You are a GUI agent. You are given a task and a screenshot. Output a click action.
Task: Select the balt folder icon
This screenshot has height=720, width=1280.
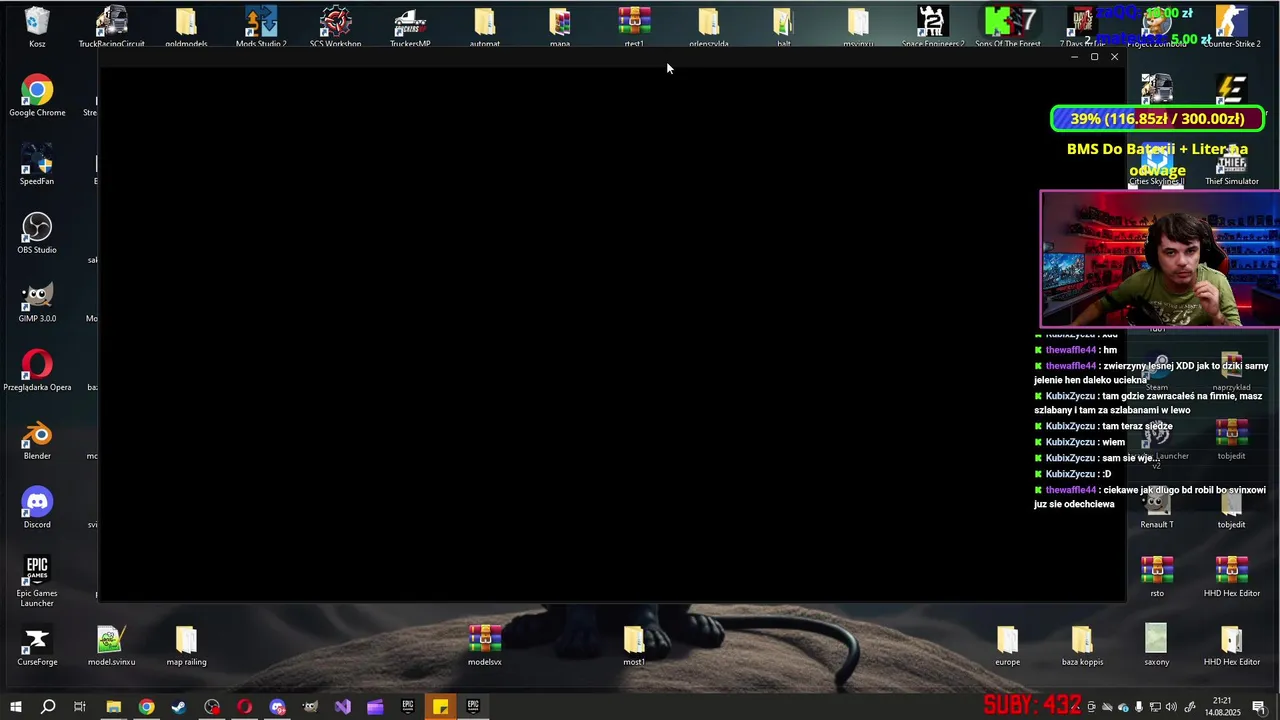pos(783,27)
